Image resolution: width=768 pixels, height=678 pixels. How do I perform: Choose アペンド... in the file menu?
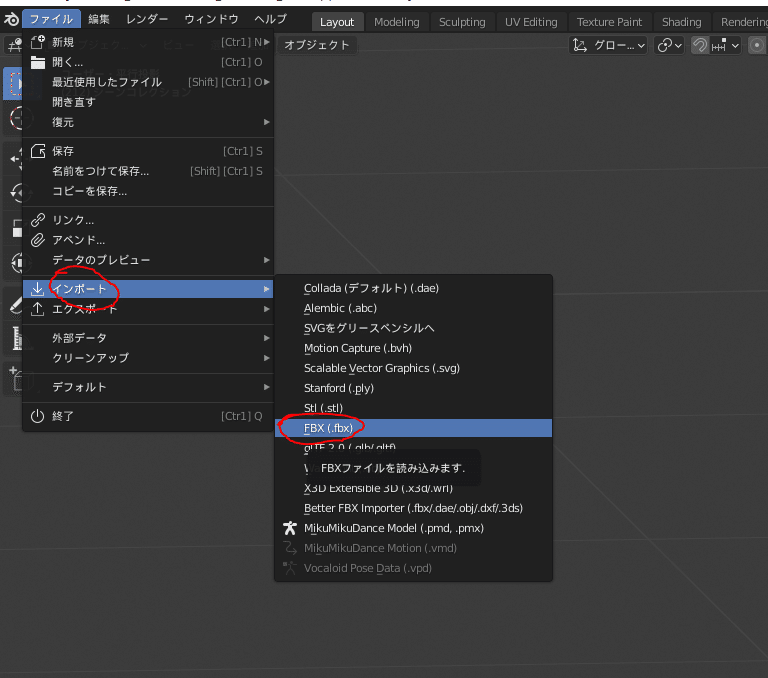[x=148, y=240]
